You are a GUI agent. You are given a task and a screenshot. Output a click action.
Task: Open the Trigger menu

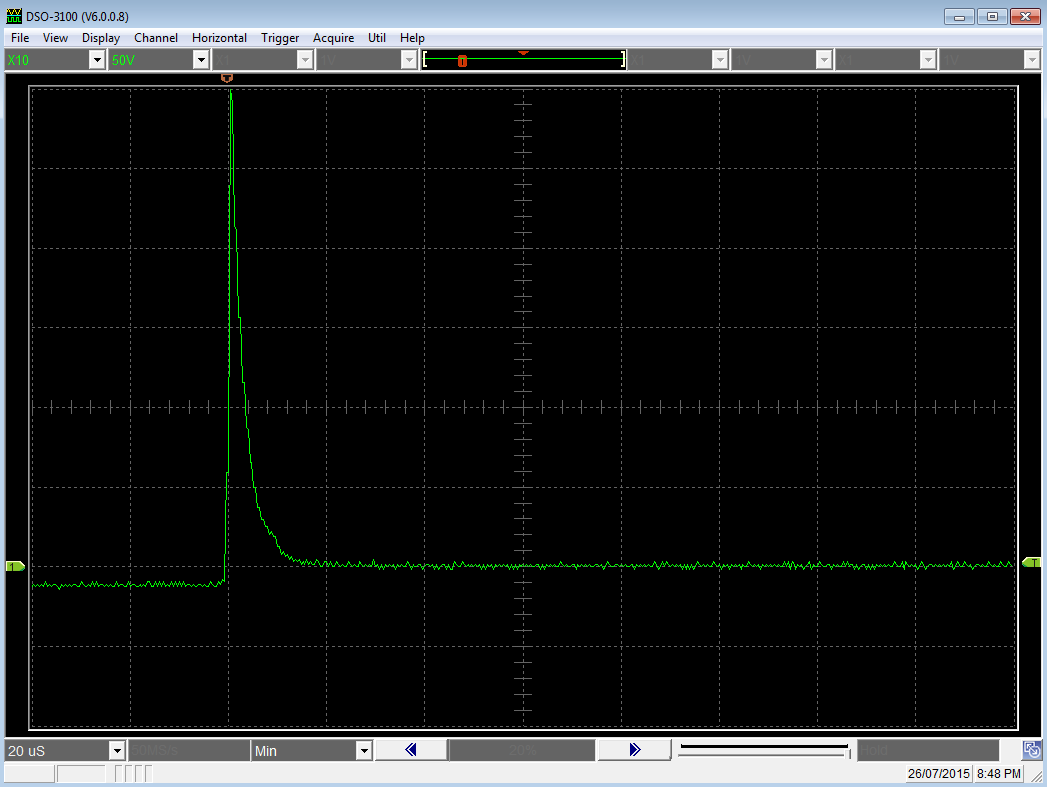[x=280, y=38]
